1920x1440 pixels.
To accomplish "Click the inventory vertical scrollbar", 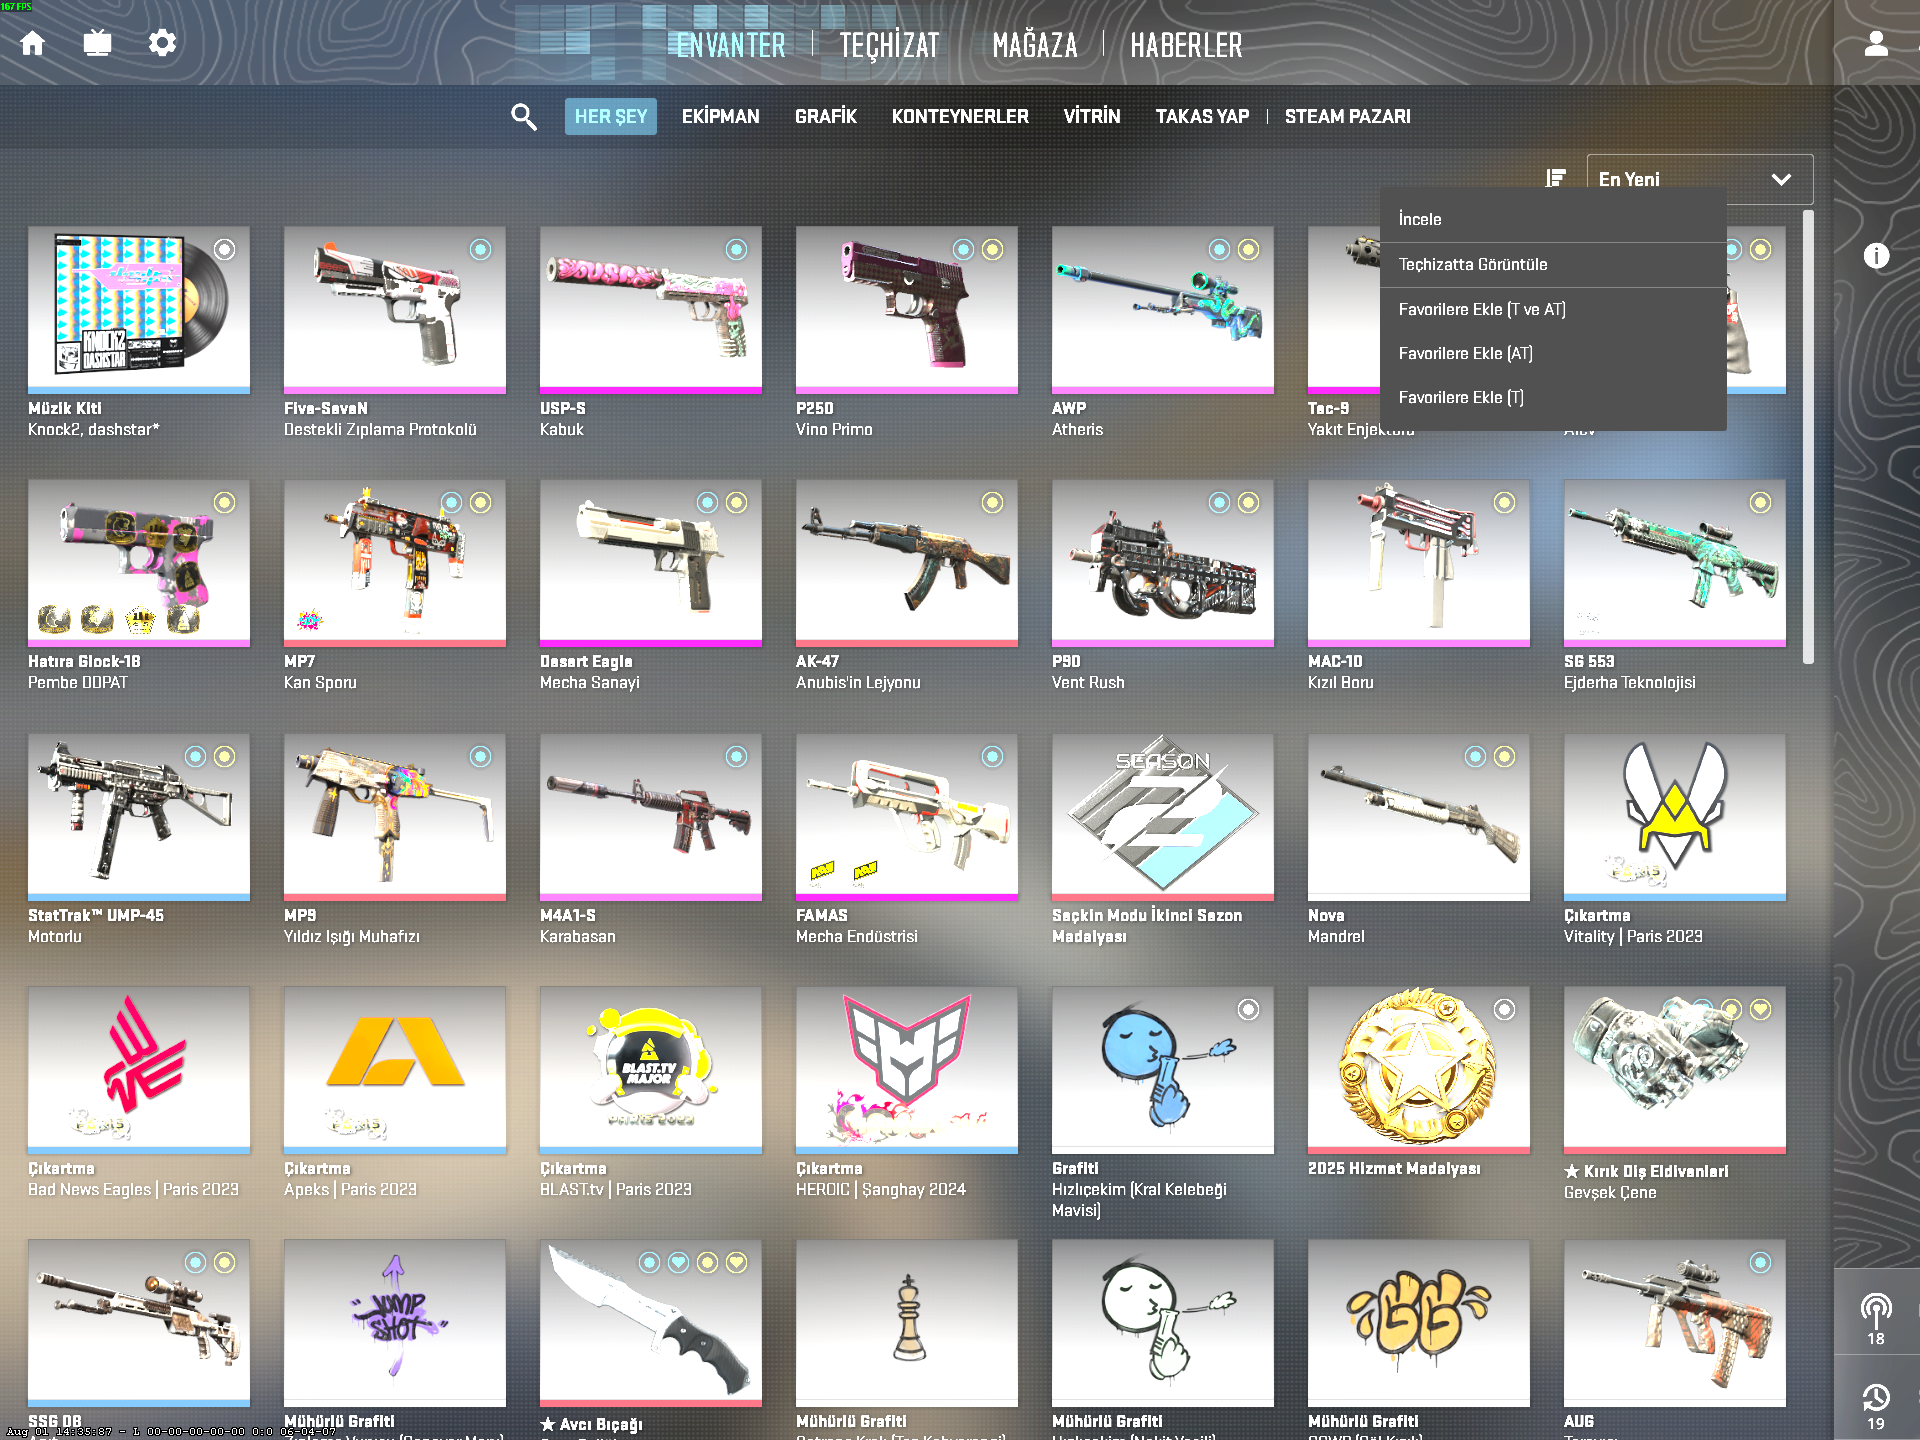I will tap(1808, 436).
